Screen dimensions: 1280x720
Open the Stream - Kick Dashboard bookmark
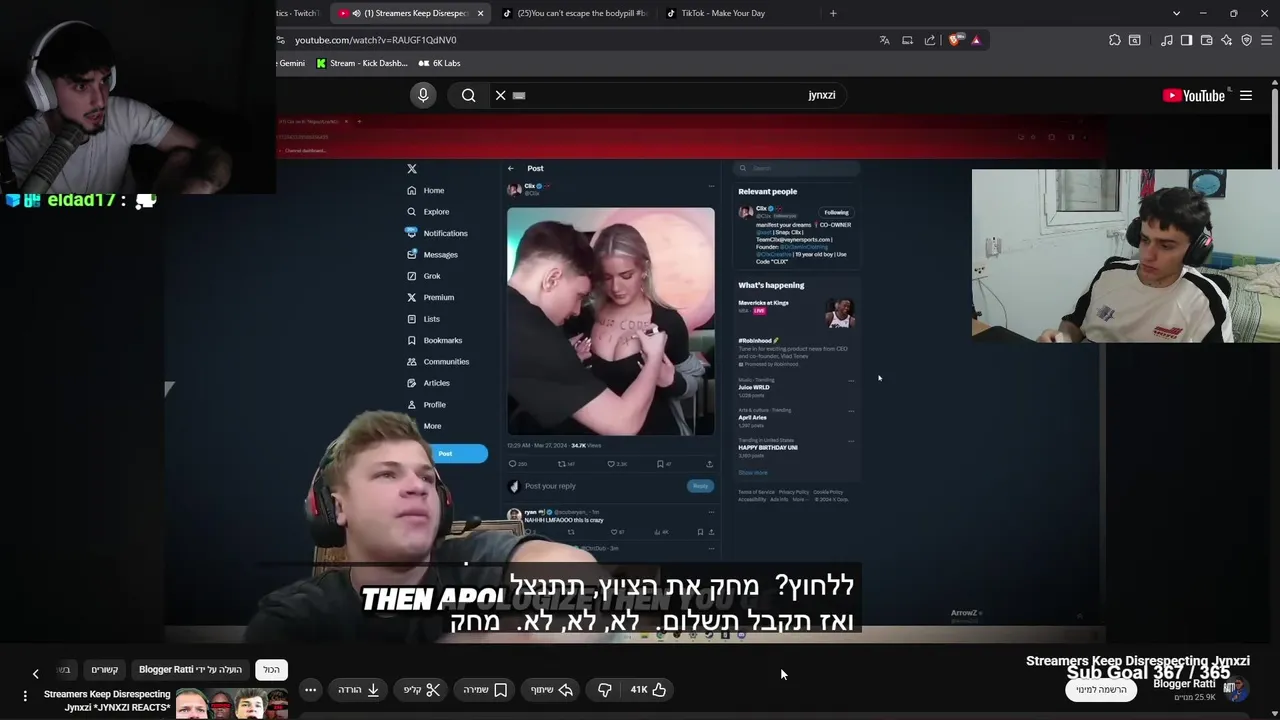[361, 63]
